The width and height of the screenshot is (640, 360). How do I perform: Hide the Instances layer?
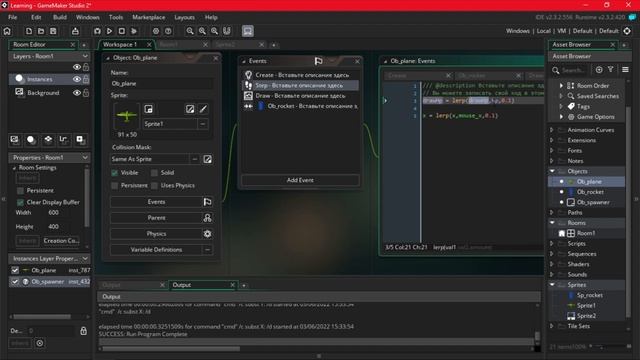[x=76, y=79]
